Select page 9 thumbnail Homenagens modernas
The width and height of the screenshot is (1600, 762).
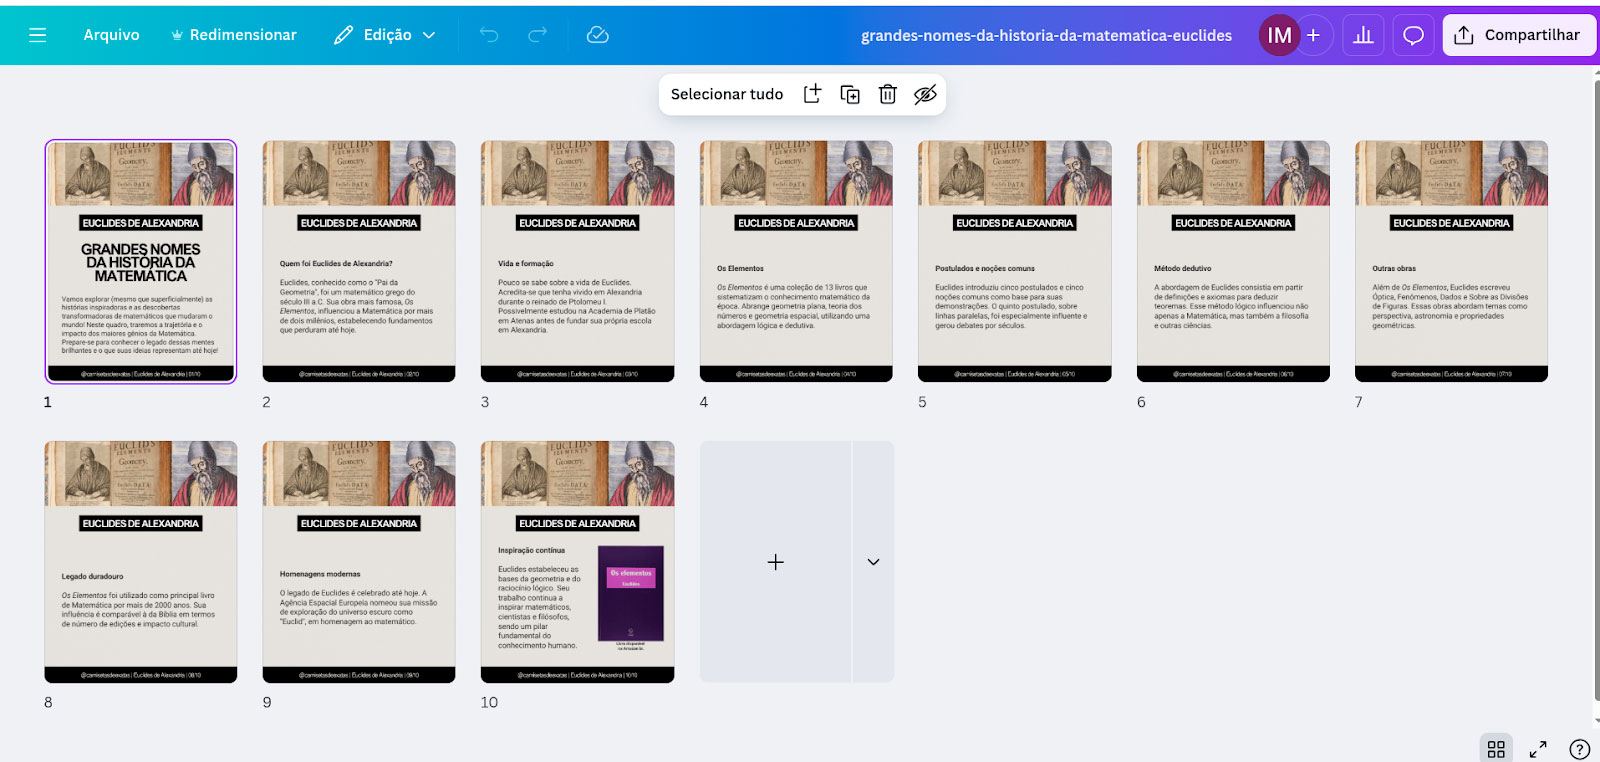pyautogui.click(x=359, y=562)
